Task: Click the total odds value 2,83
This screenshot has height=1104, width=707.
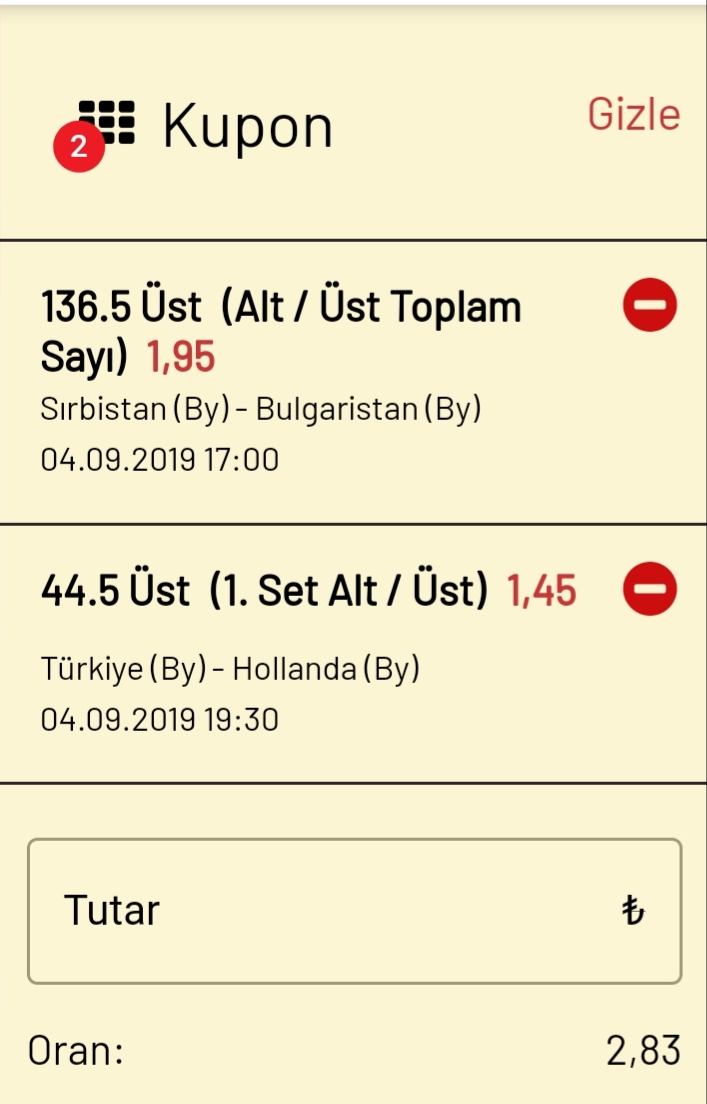Action: pyautogui.click(x=644, y=1051)
